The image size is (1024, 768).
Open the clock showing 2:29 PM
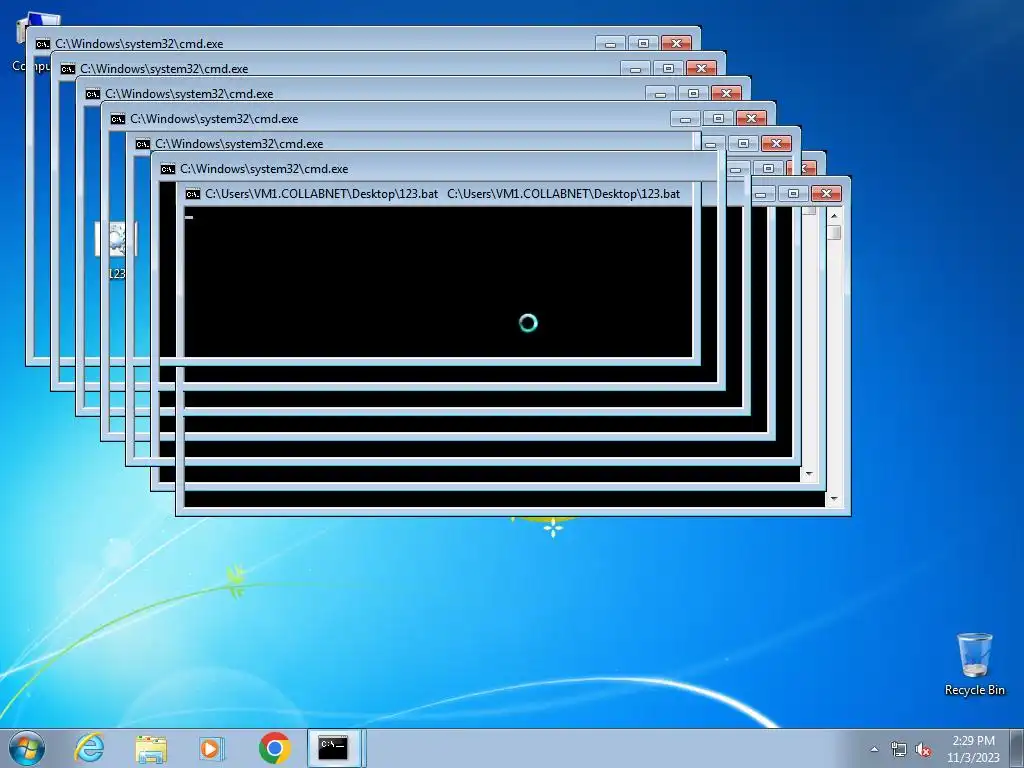[x=973, y=748]
